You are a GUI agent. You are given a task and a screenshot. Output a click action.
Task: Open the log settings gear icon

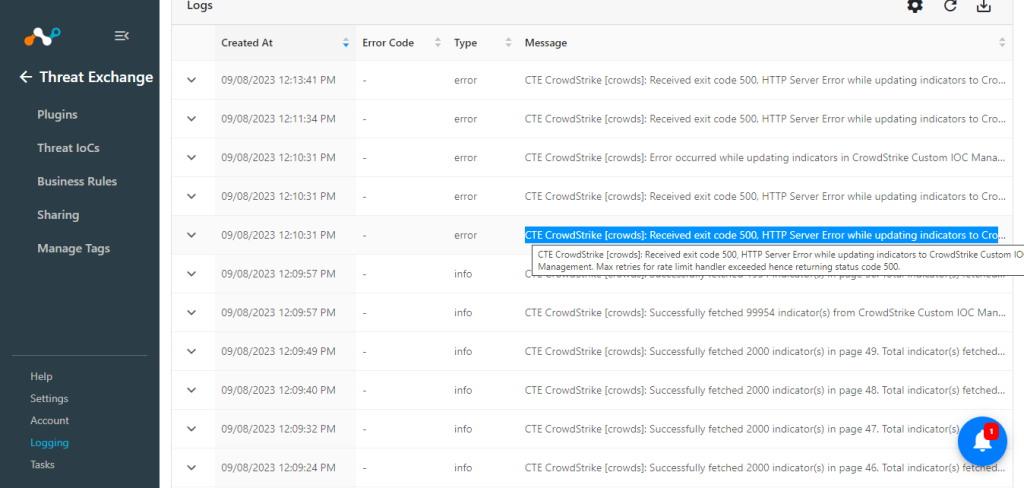pos(916,7)
